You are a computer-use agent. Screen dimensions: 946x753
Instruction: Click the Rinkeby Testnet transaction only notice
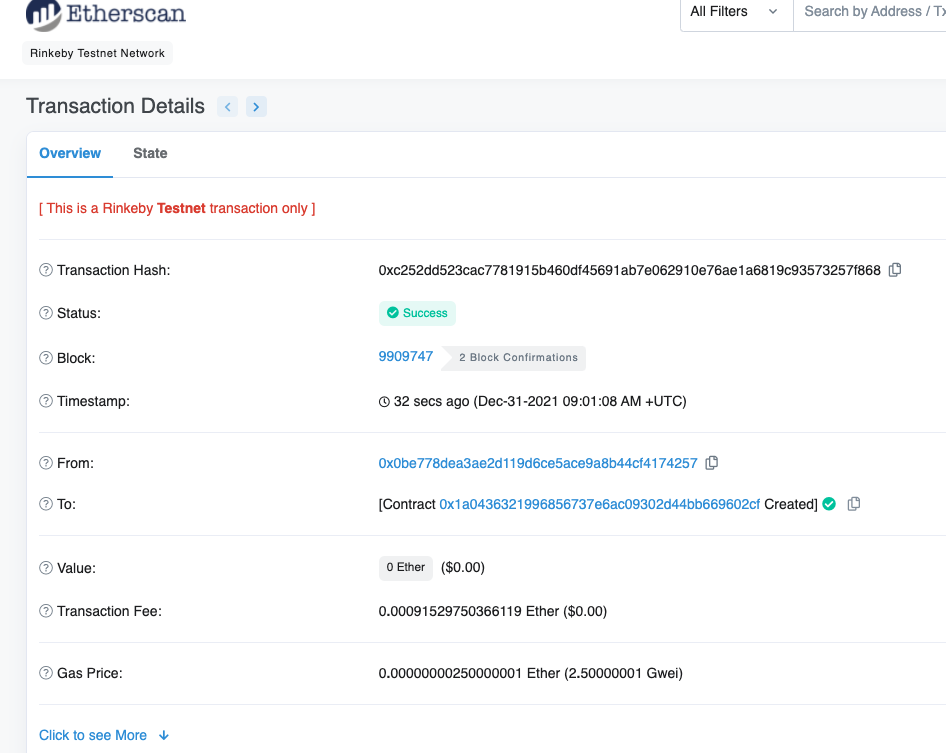(177, 208)
